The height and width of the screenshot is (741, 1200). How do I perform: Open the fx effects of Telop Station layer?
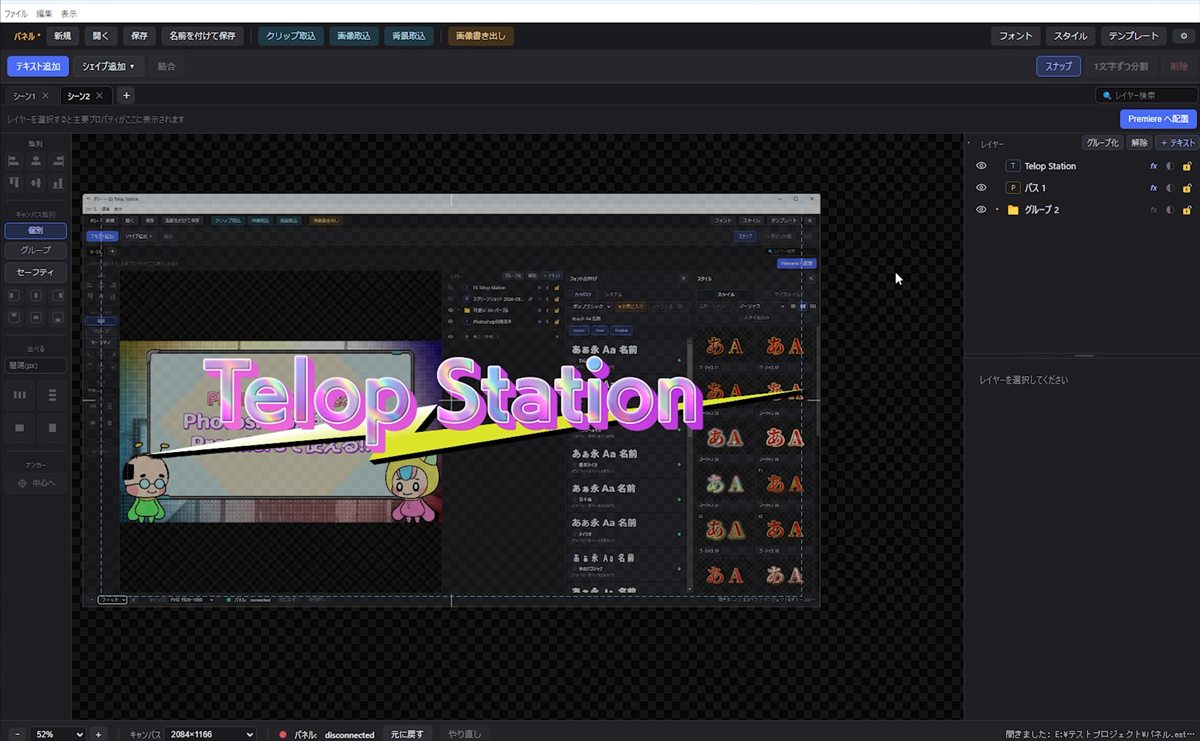coord(1154,166)
